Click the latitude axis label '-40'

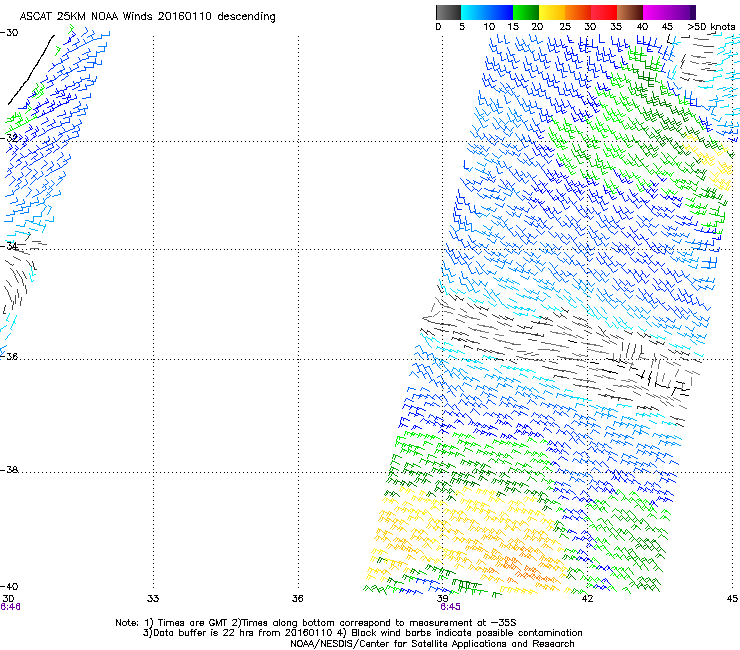(9, 586)
